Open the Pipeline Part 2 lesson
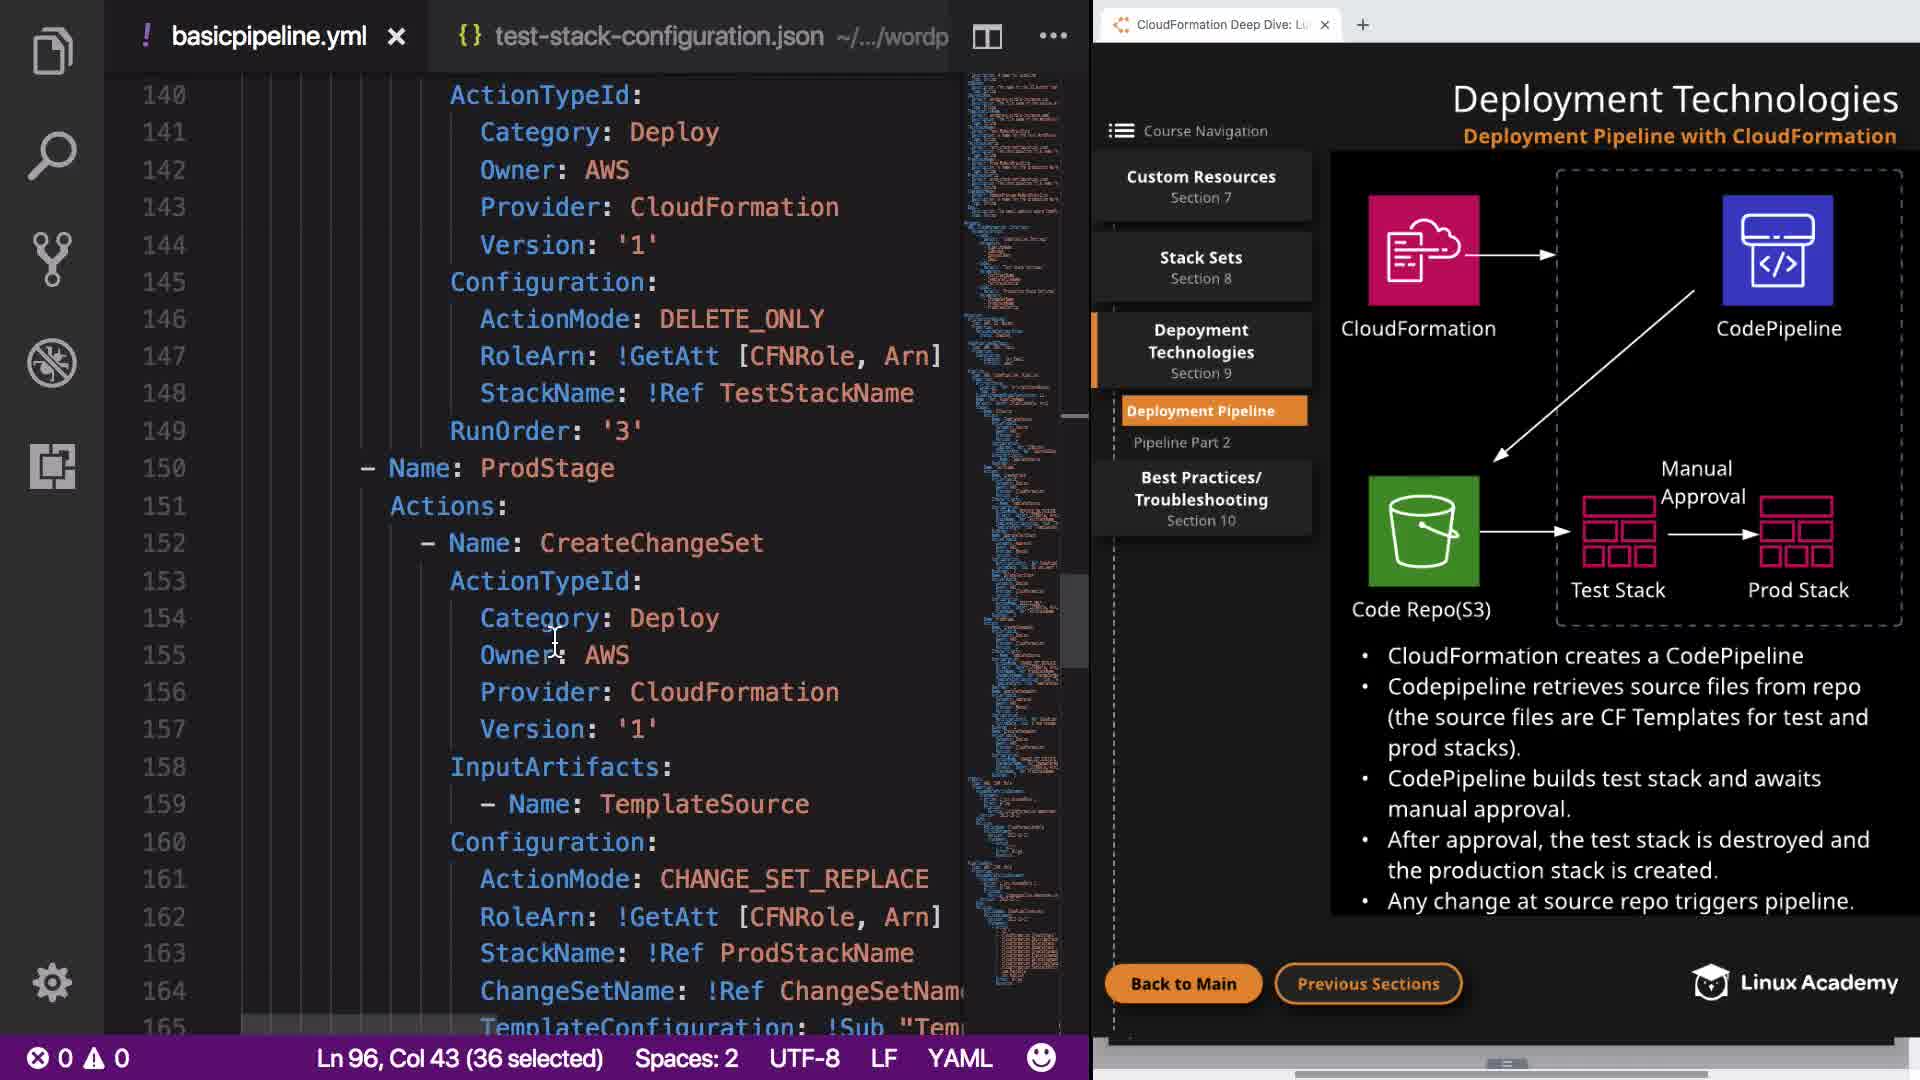The image size is (1920, 1080). coord(1182,442)
